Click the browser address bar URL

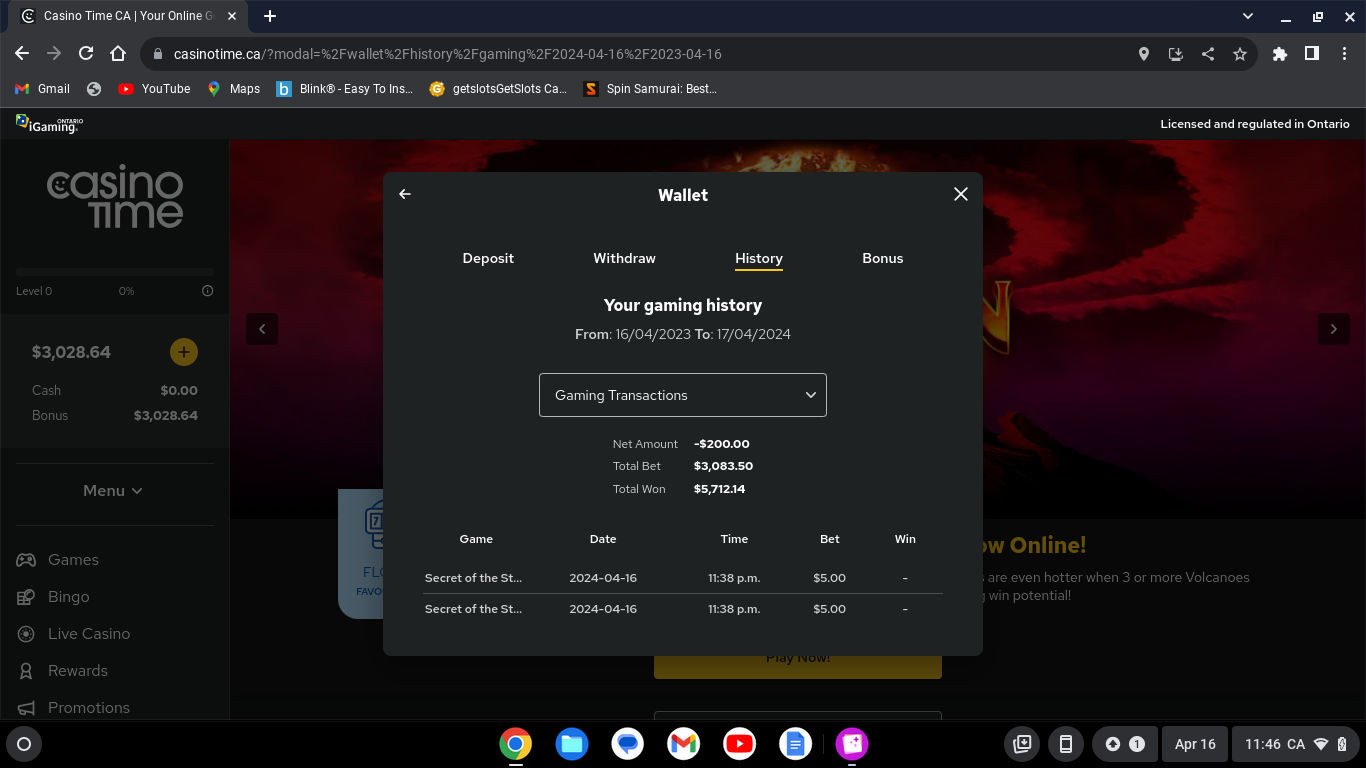[447, 54]
